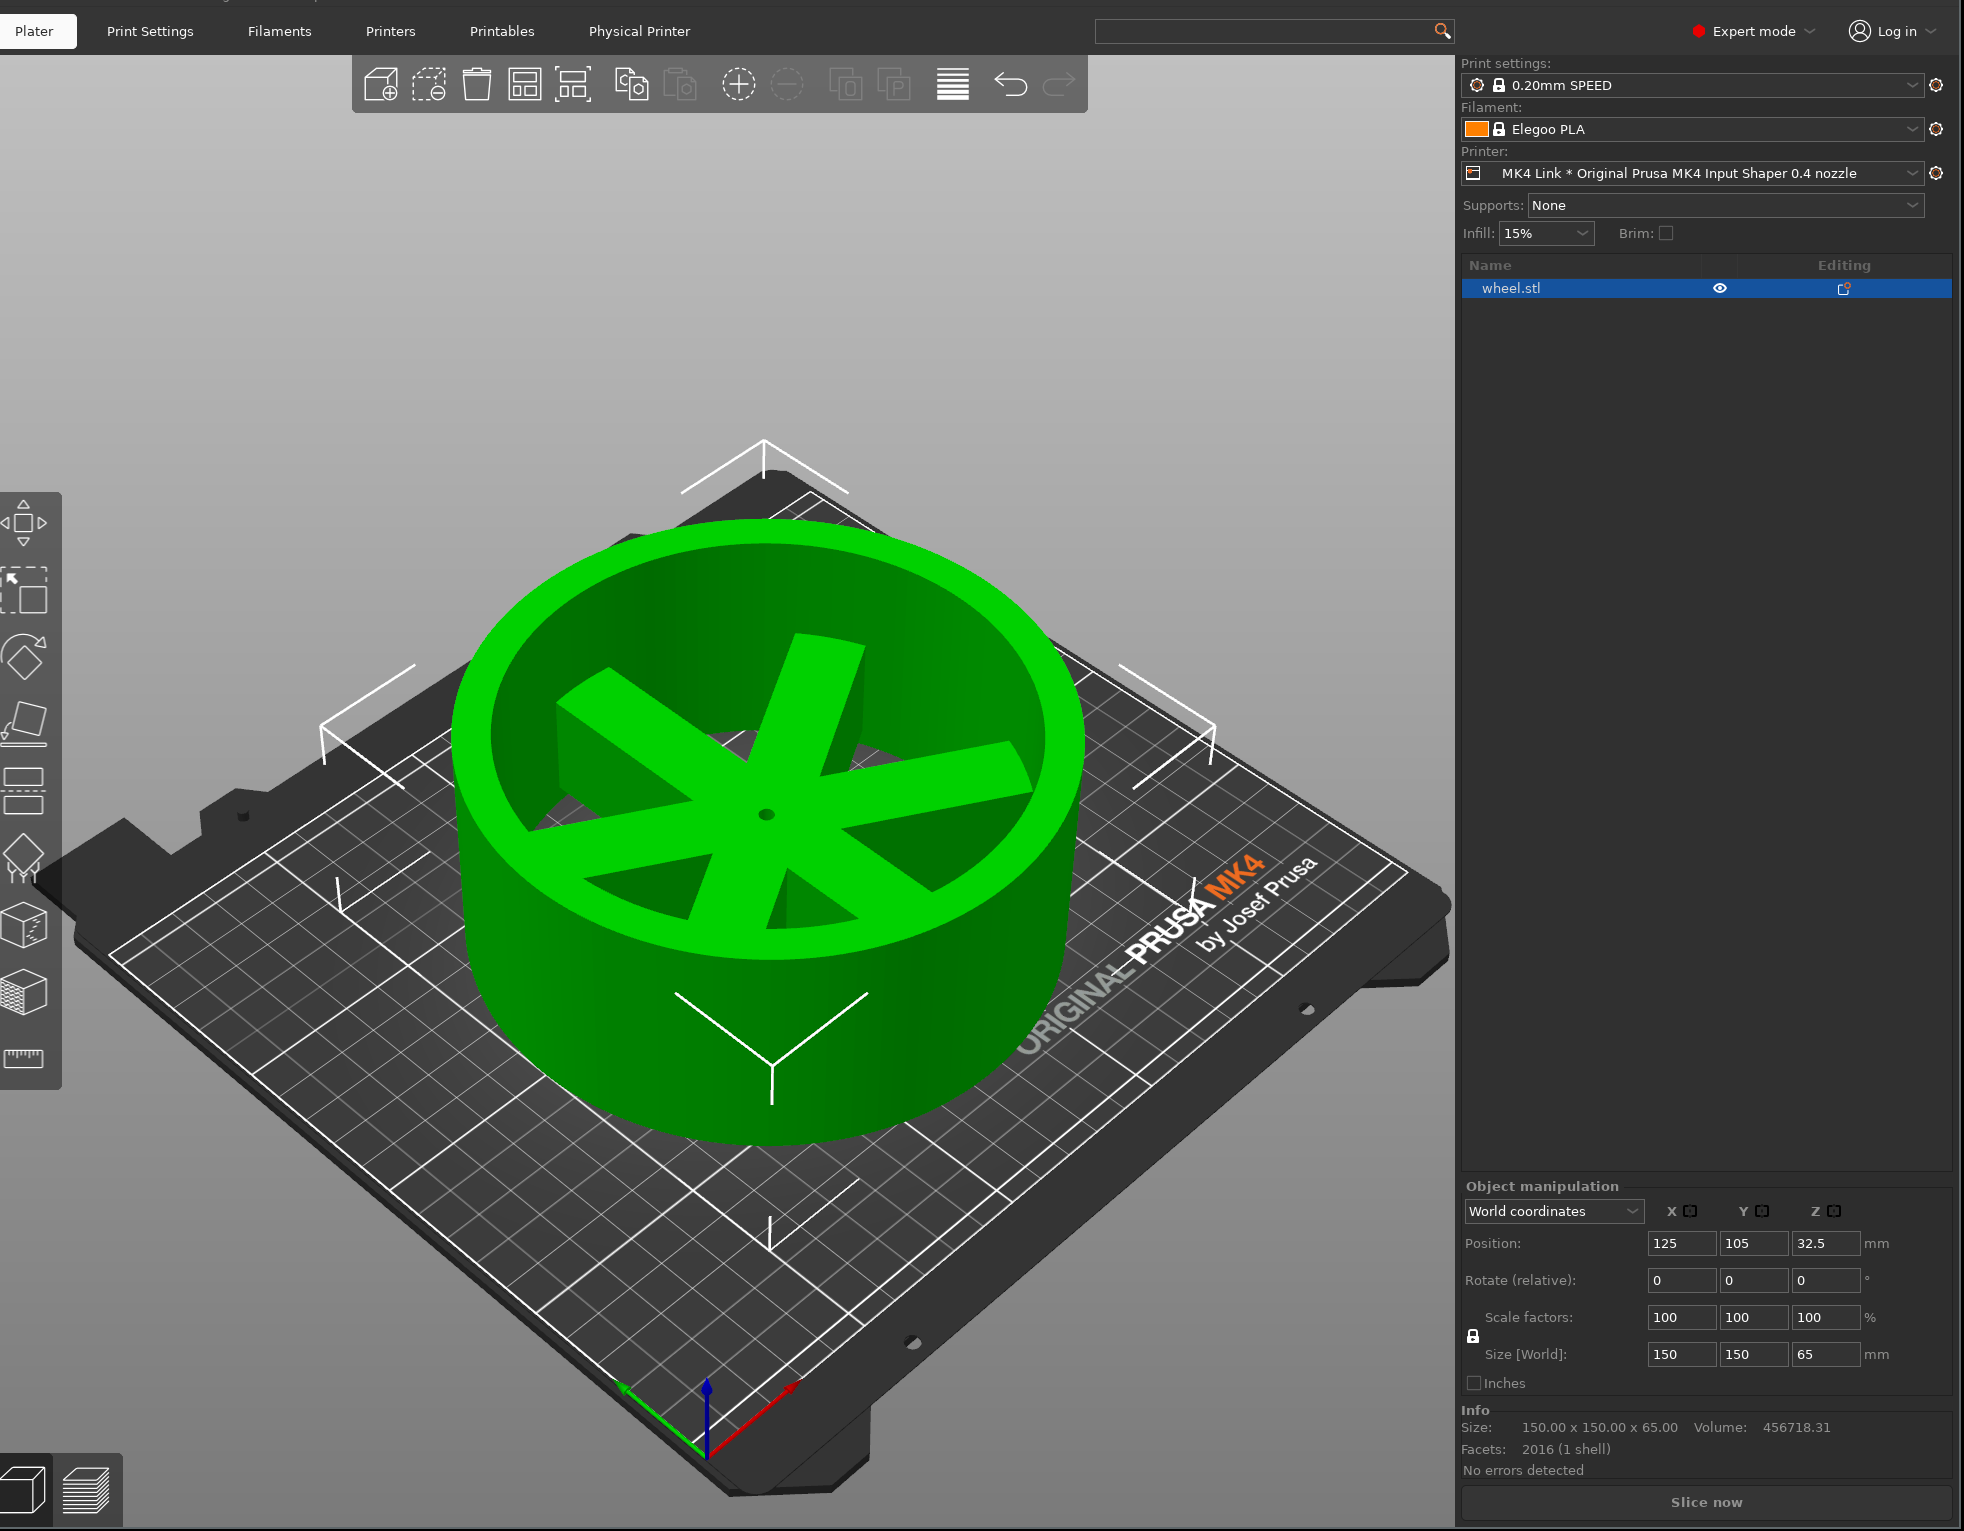Select the Rotate tool
1964x1531 pixels.
25,658
